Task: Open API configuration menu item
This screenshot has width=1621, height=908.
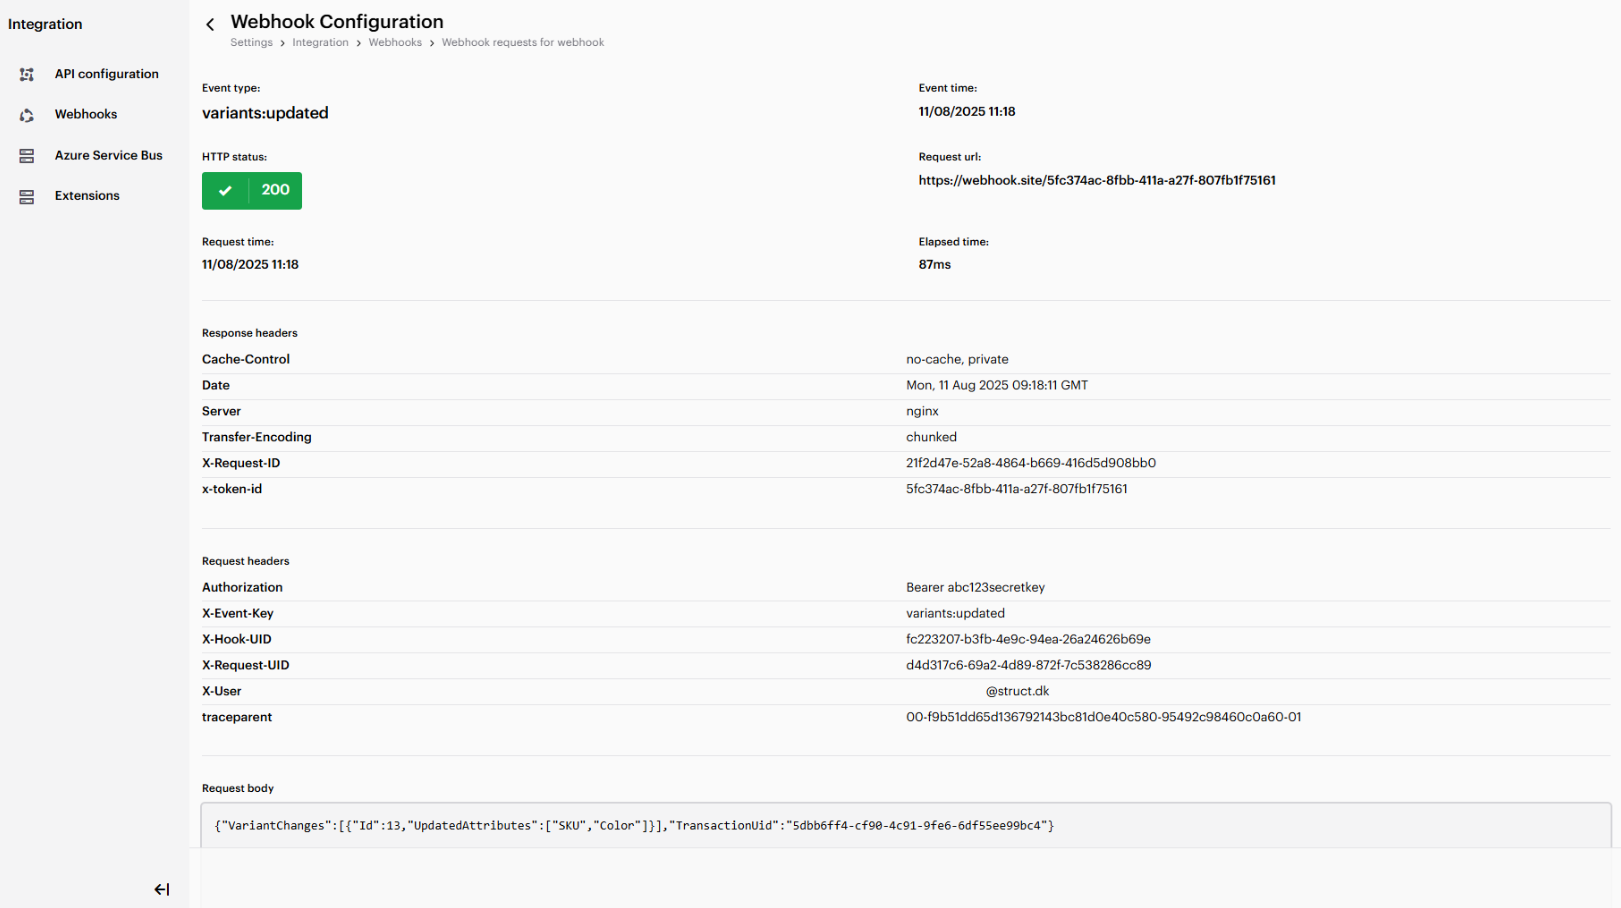Action: pyautogui.click(x=106, y=74)
